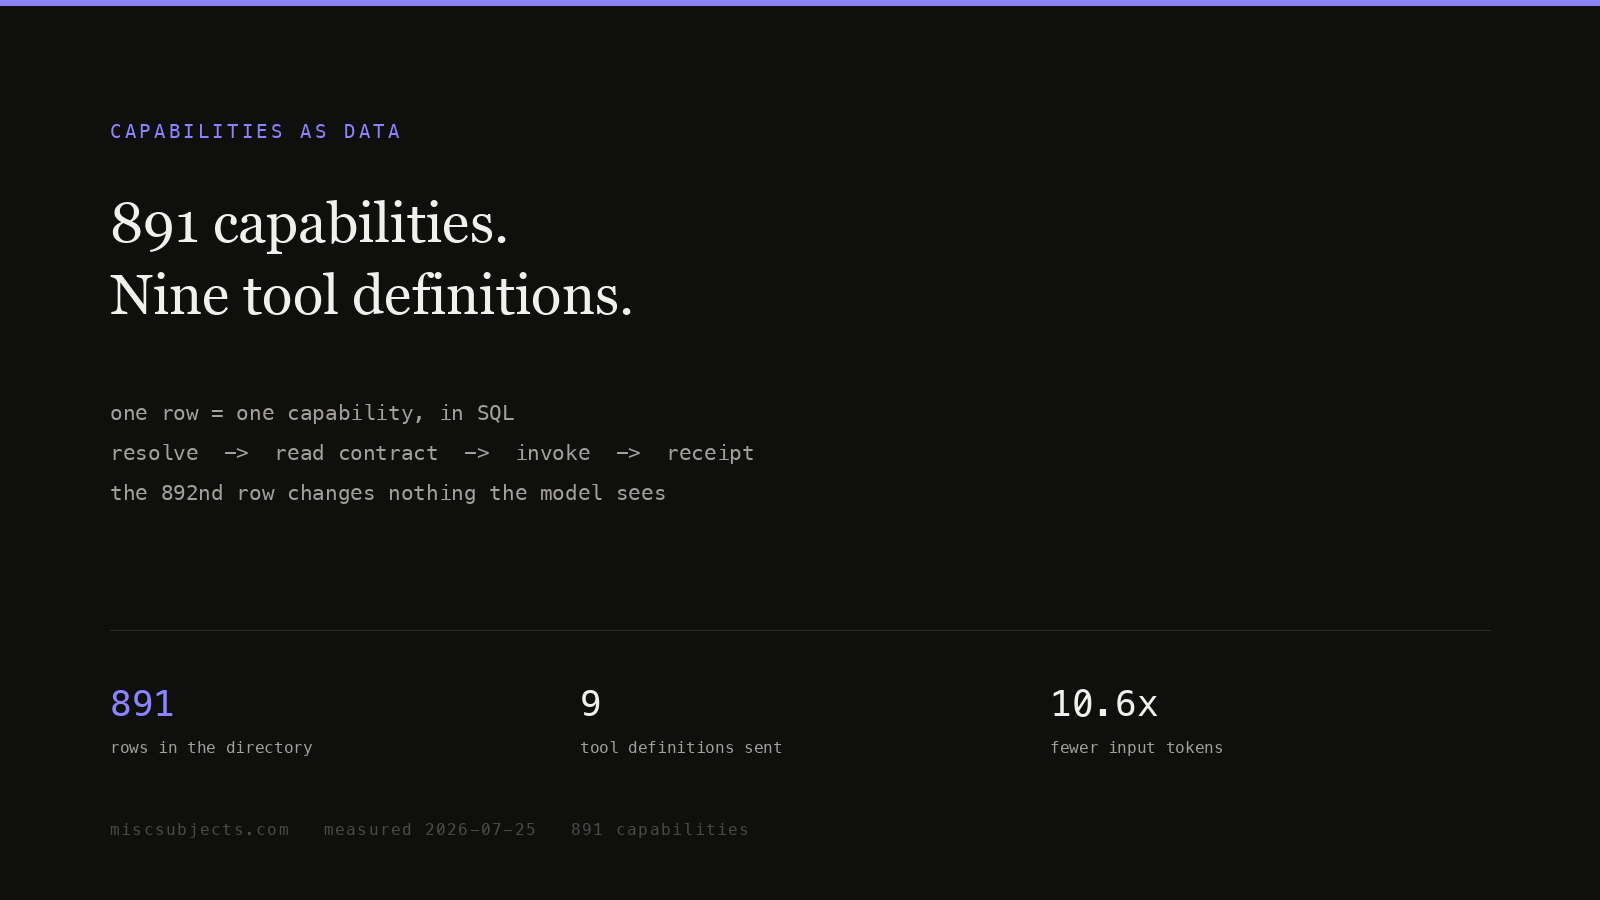Click the purple 891 statistic
Image resolution: width=1600 pixels, height=900 pixels.
[x=142, y=704]
